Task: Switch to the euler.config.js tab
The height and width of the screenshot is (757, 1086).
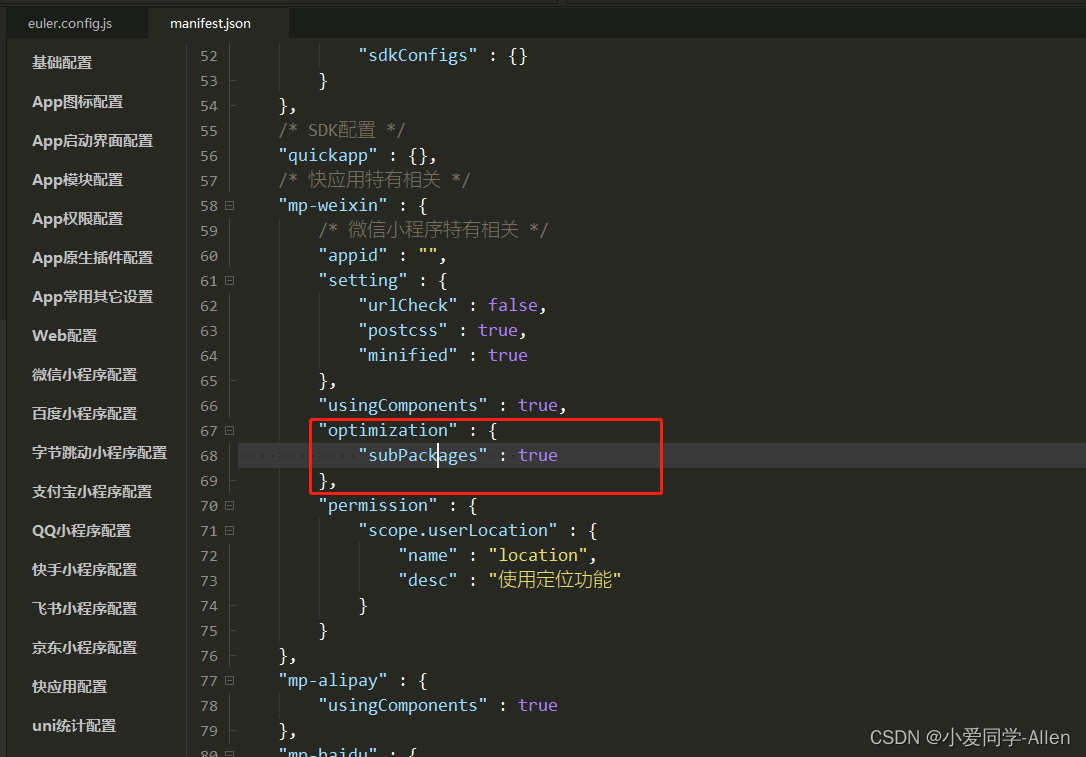Action: [x=70, y=22]
